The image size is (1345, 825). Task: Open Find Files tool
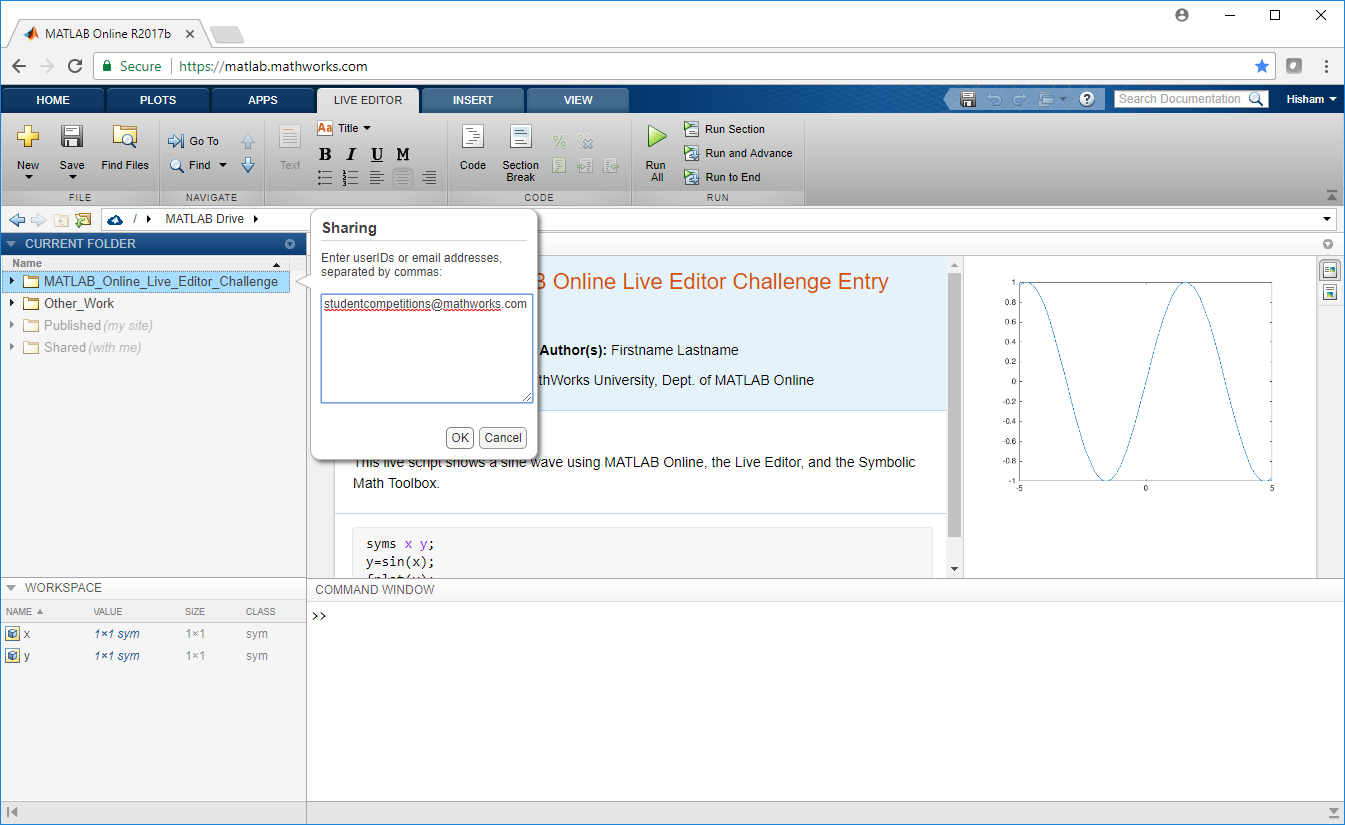pyautogui.click(x=125, y=148)
